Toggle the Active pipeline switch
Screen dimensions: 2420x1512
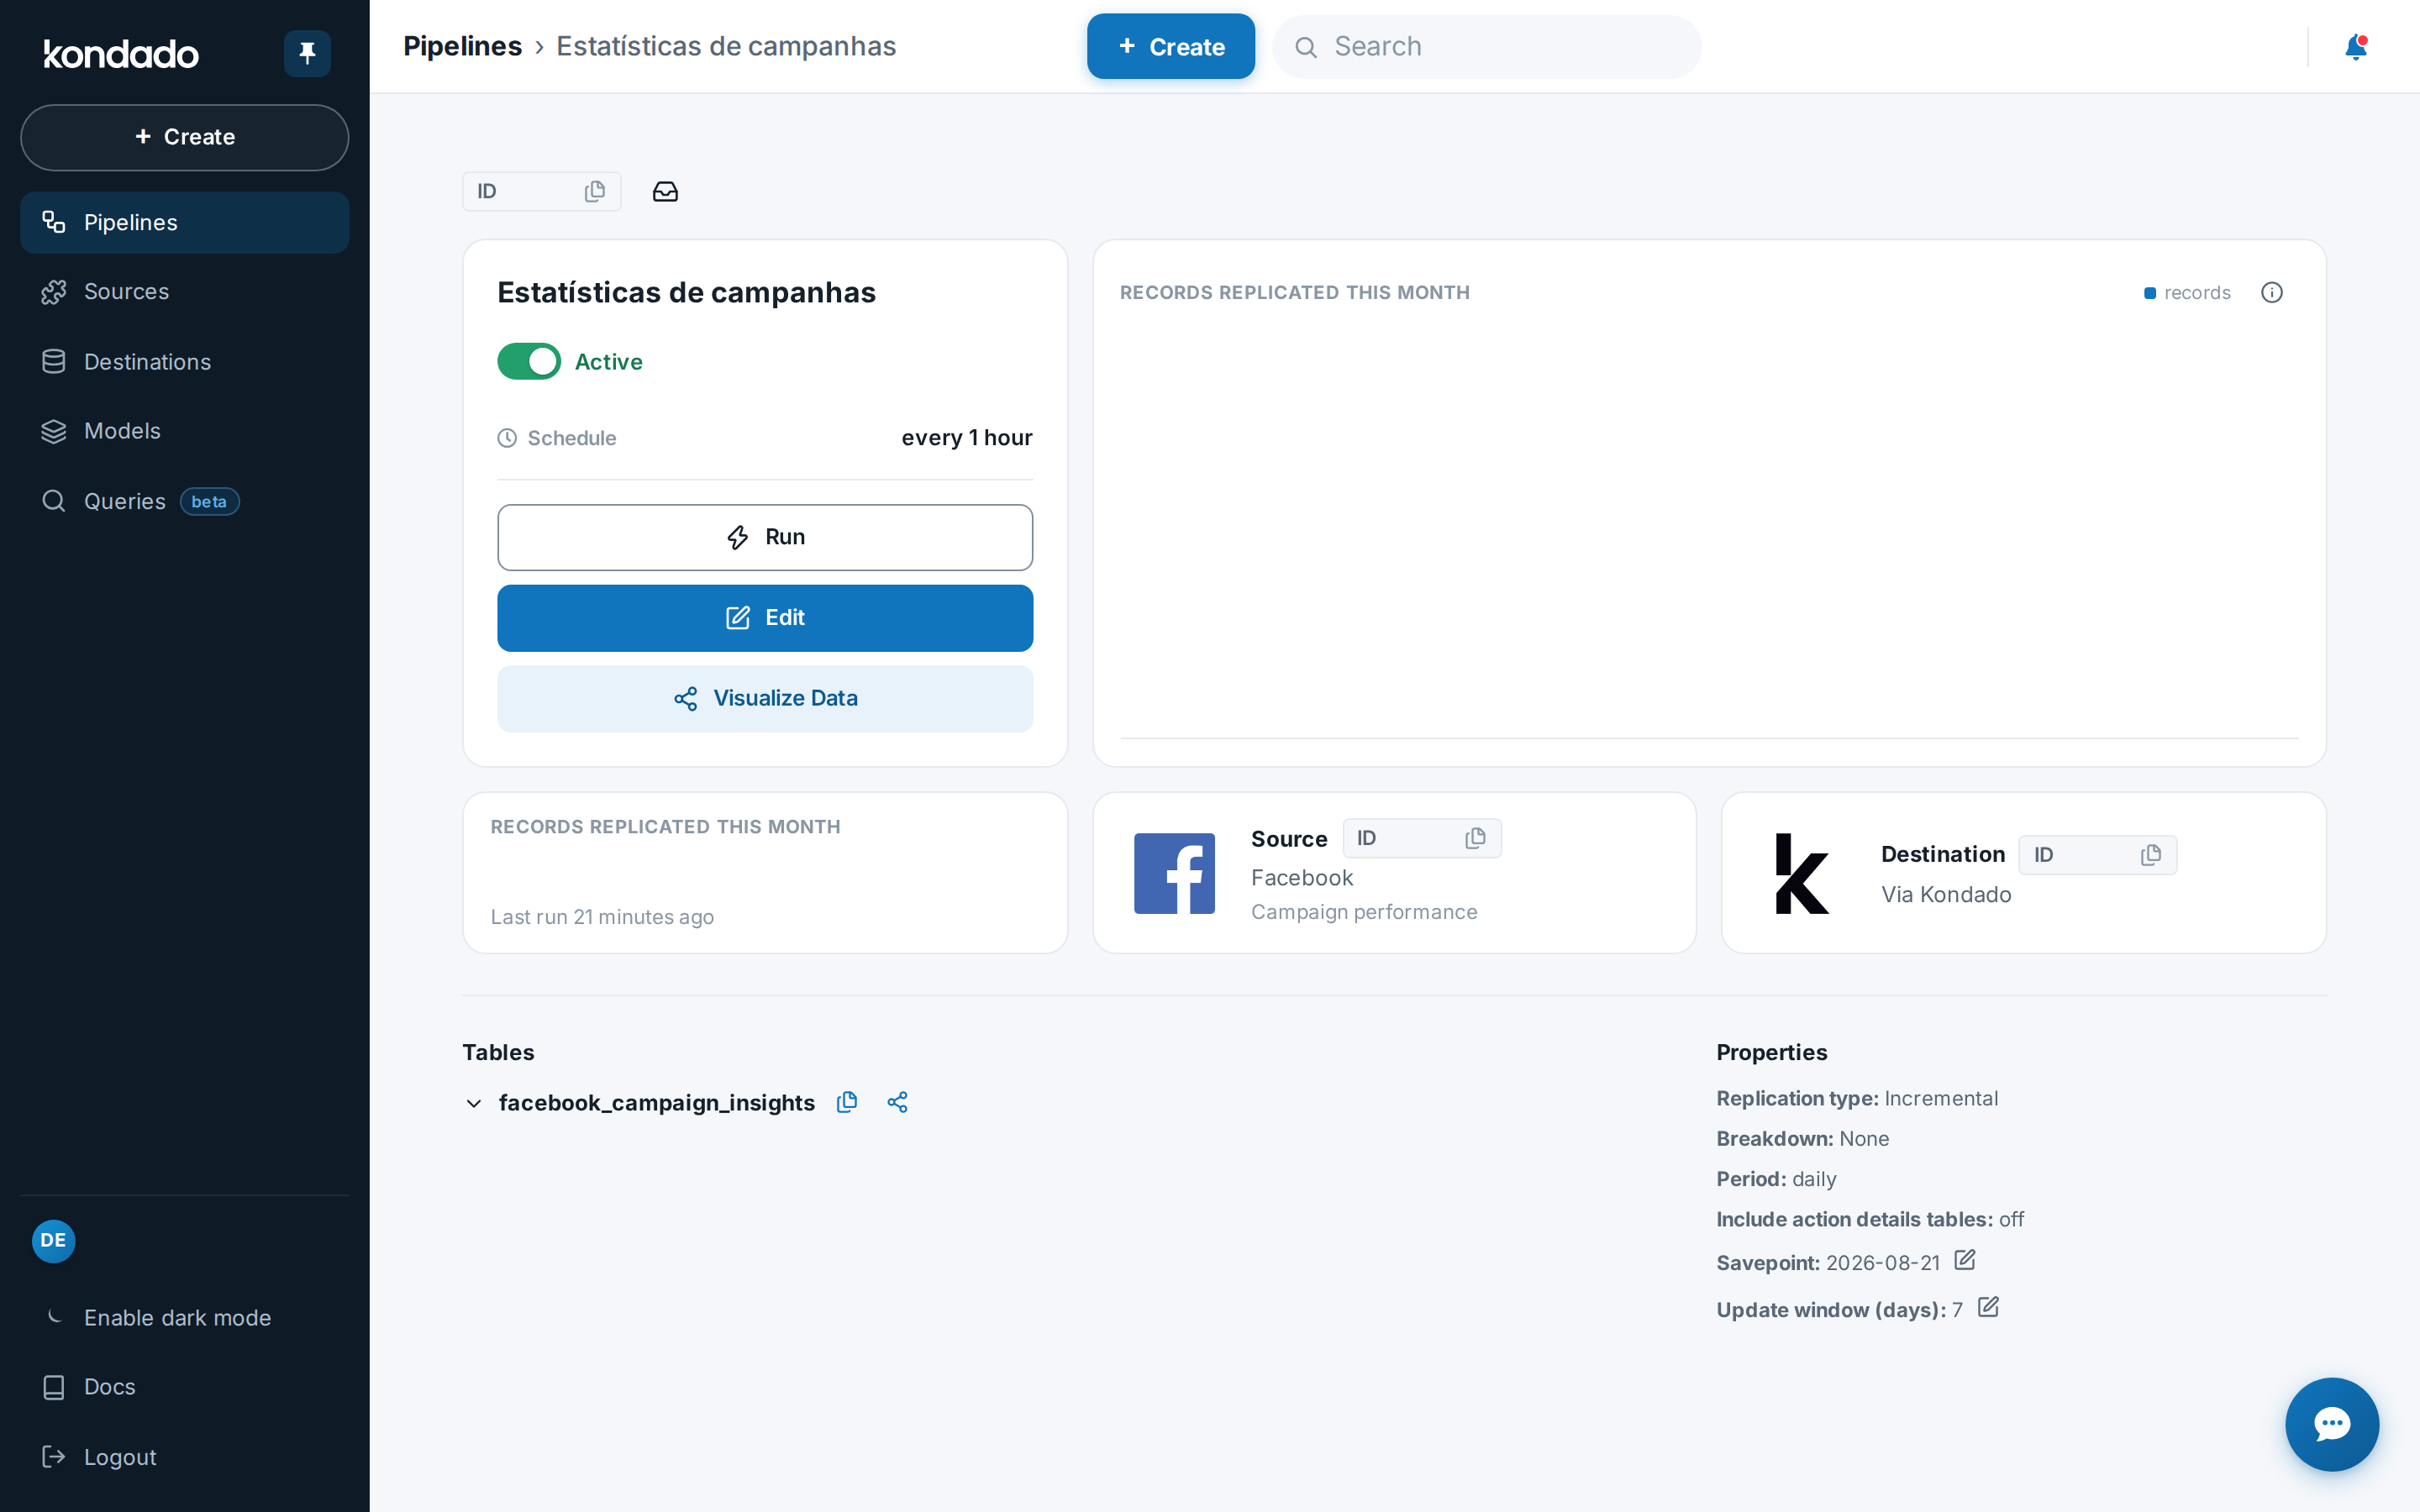529,361
